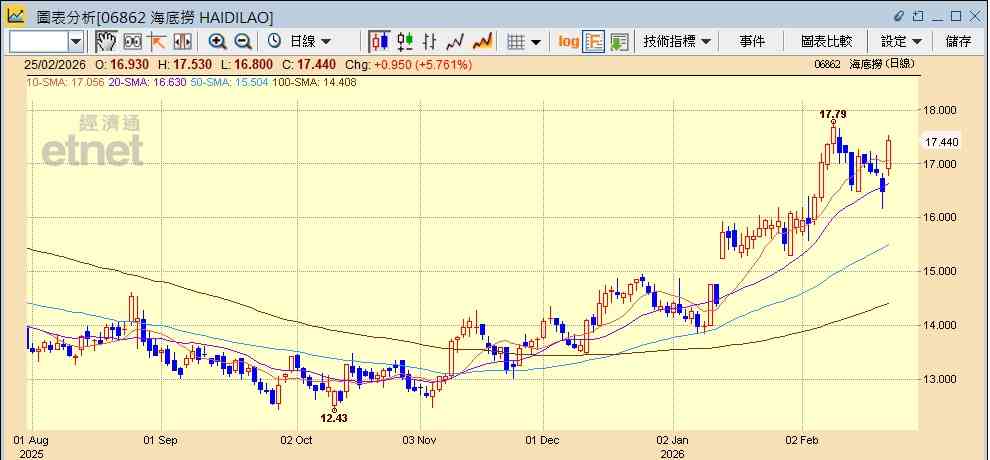Click the 12.43 low price marker
This screenshot has height=460, width=990.
click(334, 418)
